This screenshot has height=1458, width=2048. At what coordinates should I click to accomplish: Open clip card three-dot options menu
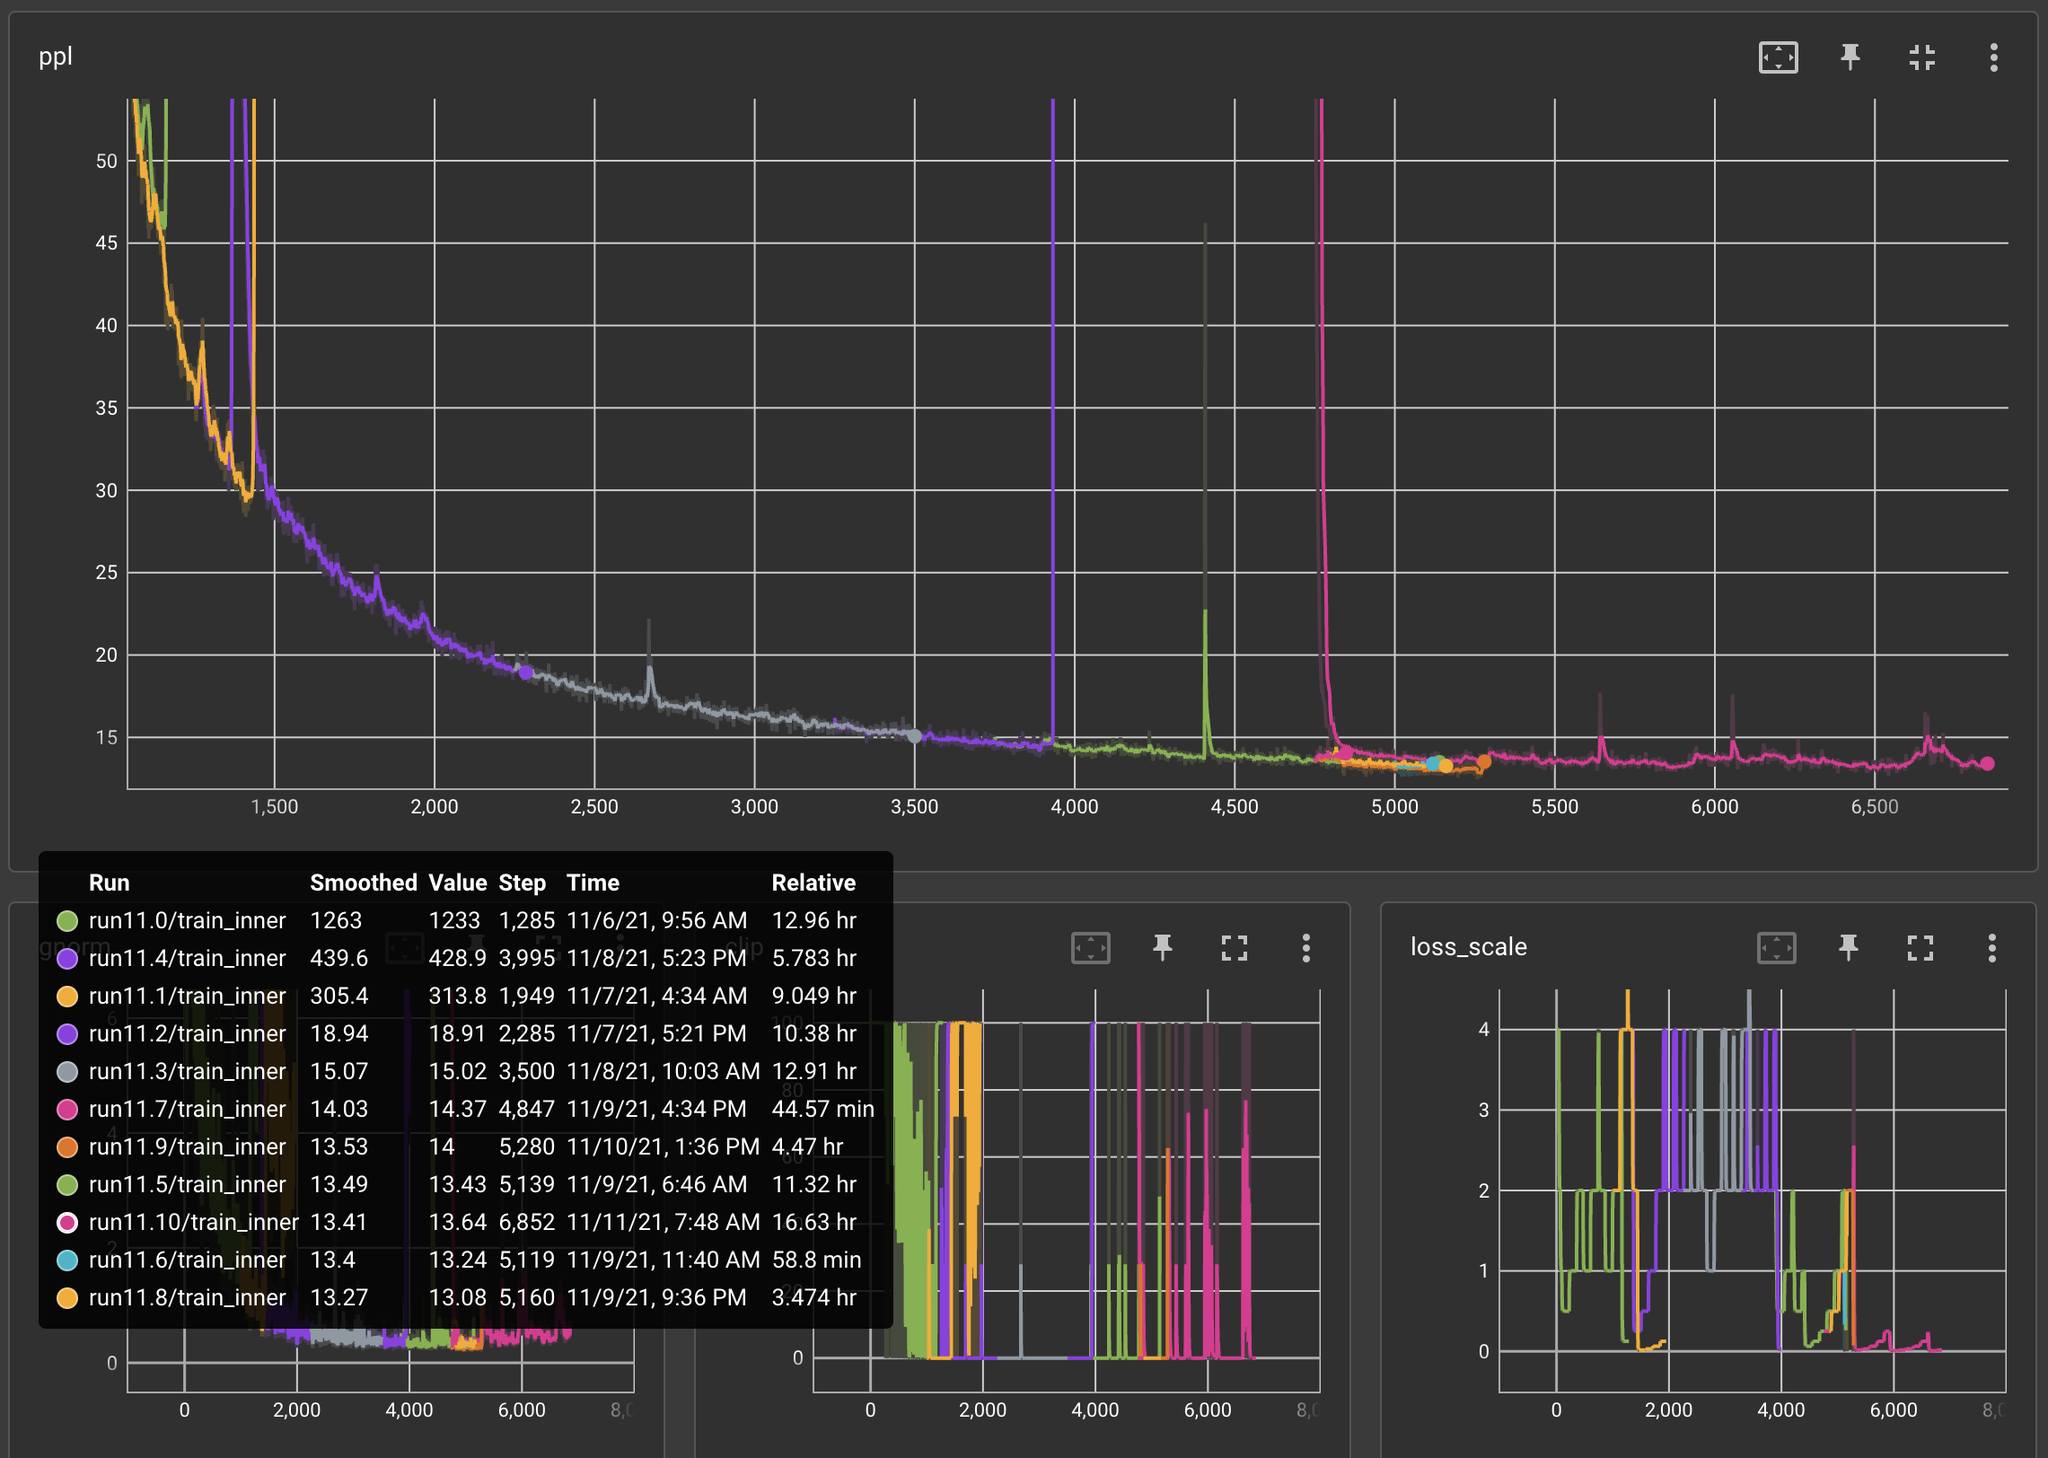coord(1305,947)
